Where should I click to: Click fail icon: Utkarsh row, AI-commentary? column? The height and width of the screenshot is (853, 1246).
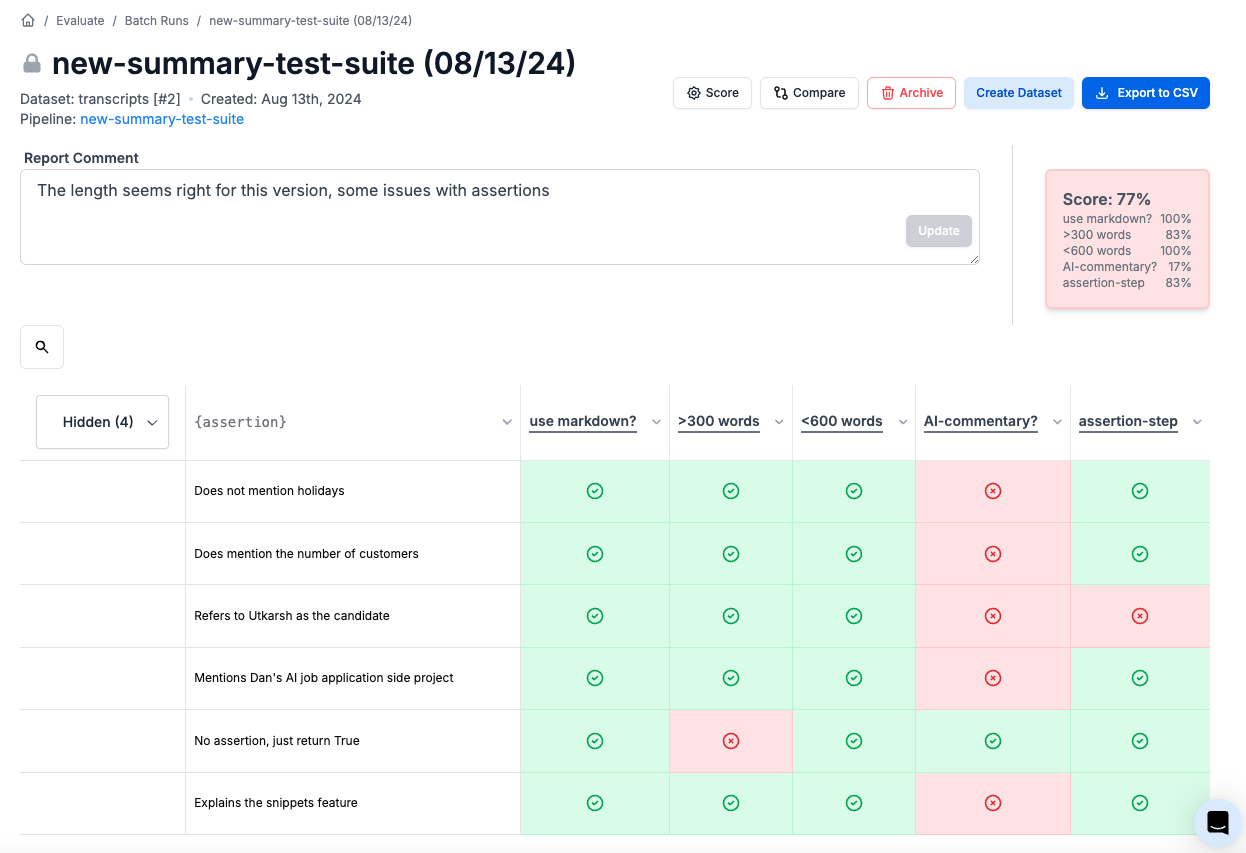[x=993, y=616]
